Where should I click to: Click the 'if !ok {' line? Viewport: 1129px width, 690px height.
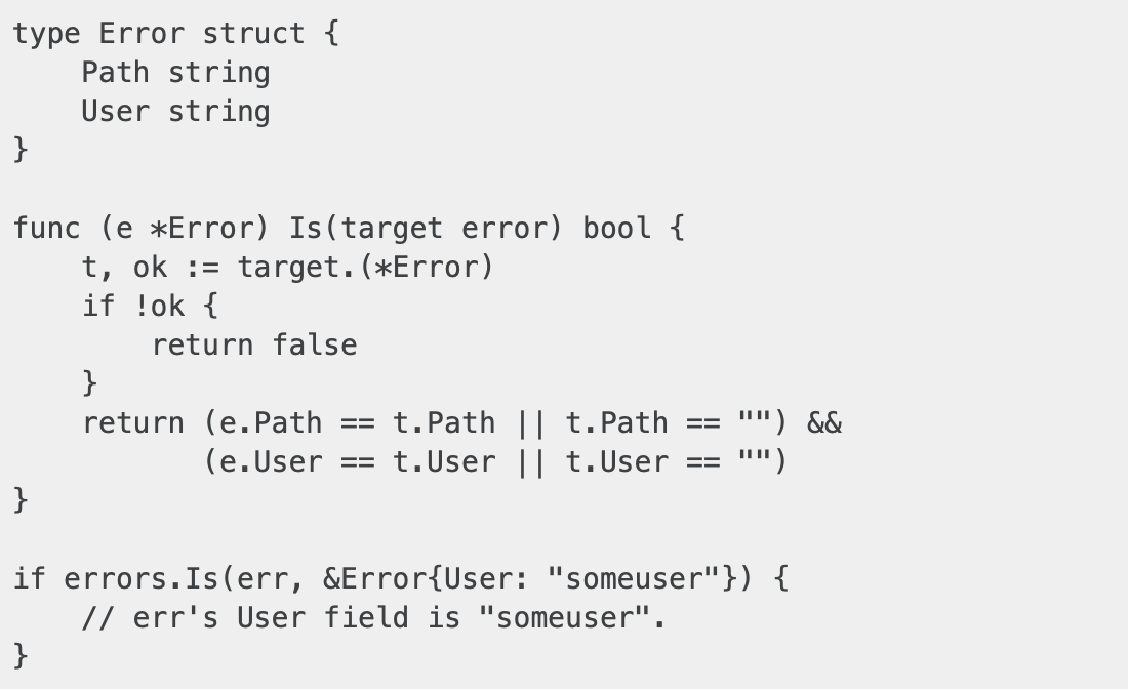(x=150, y=306)
